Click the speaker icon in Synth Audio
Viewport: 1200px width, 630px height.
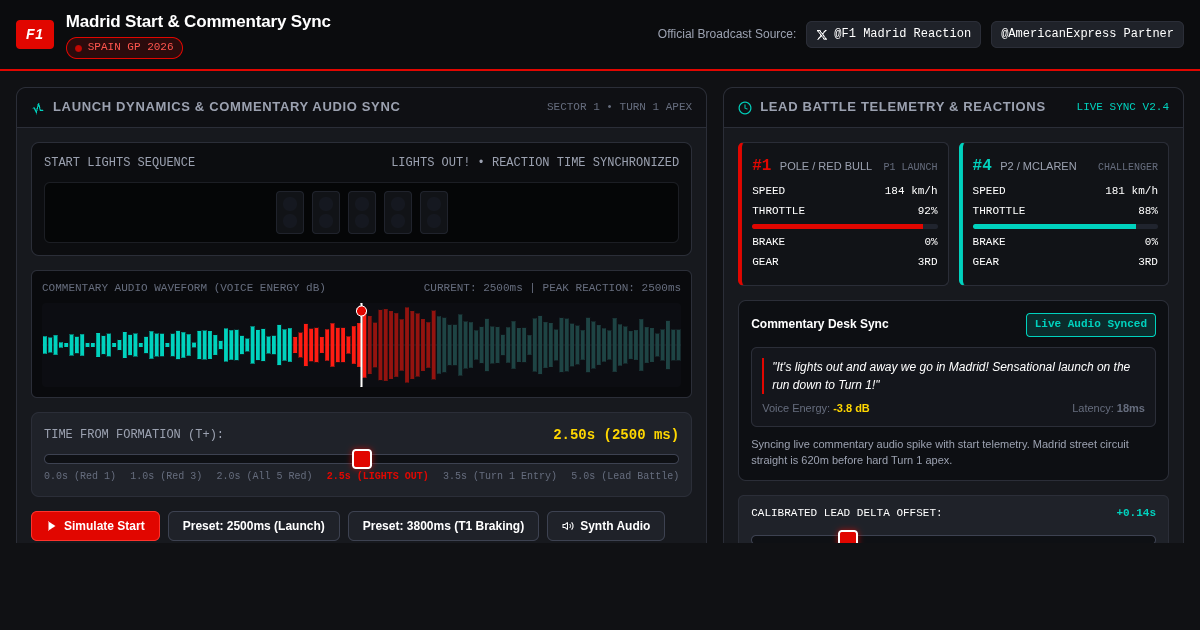click(x=567, y=526)
